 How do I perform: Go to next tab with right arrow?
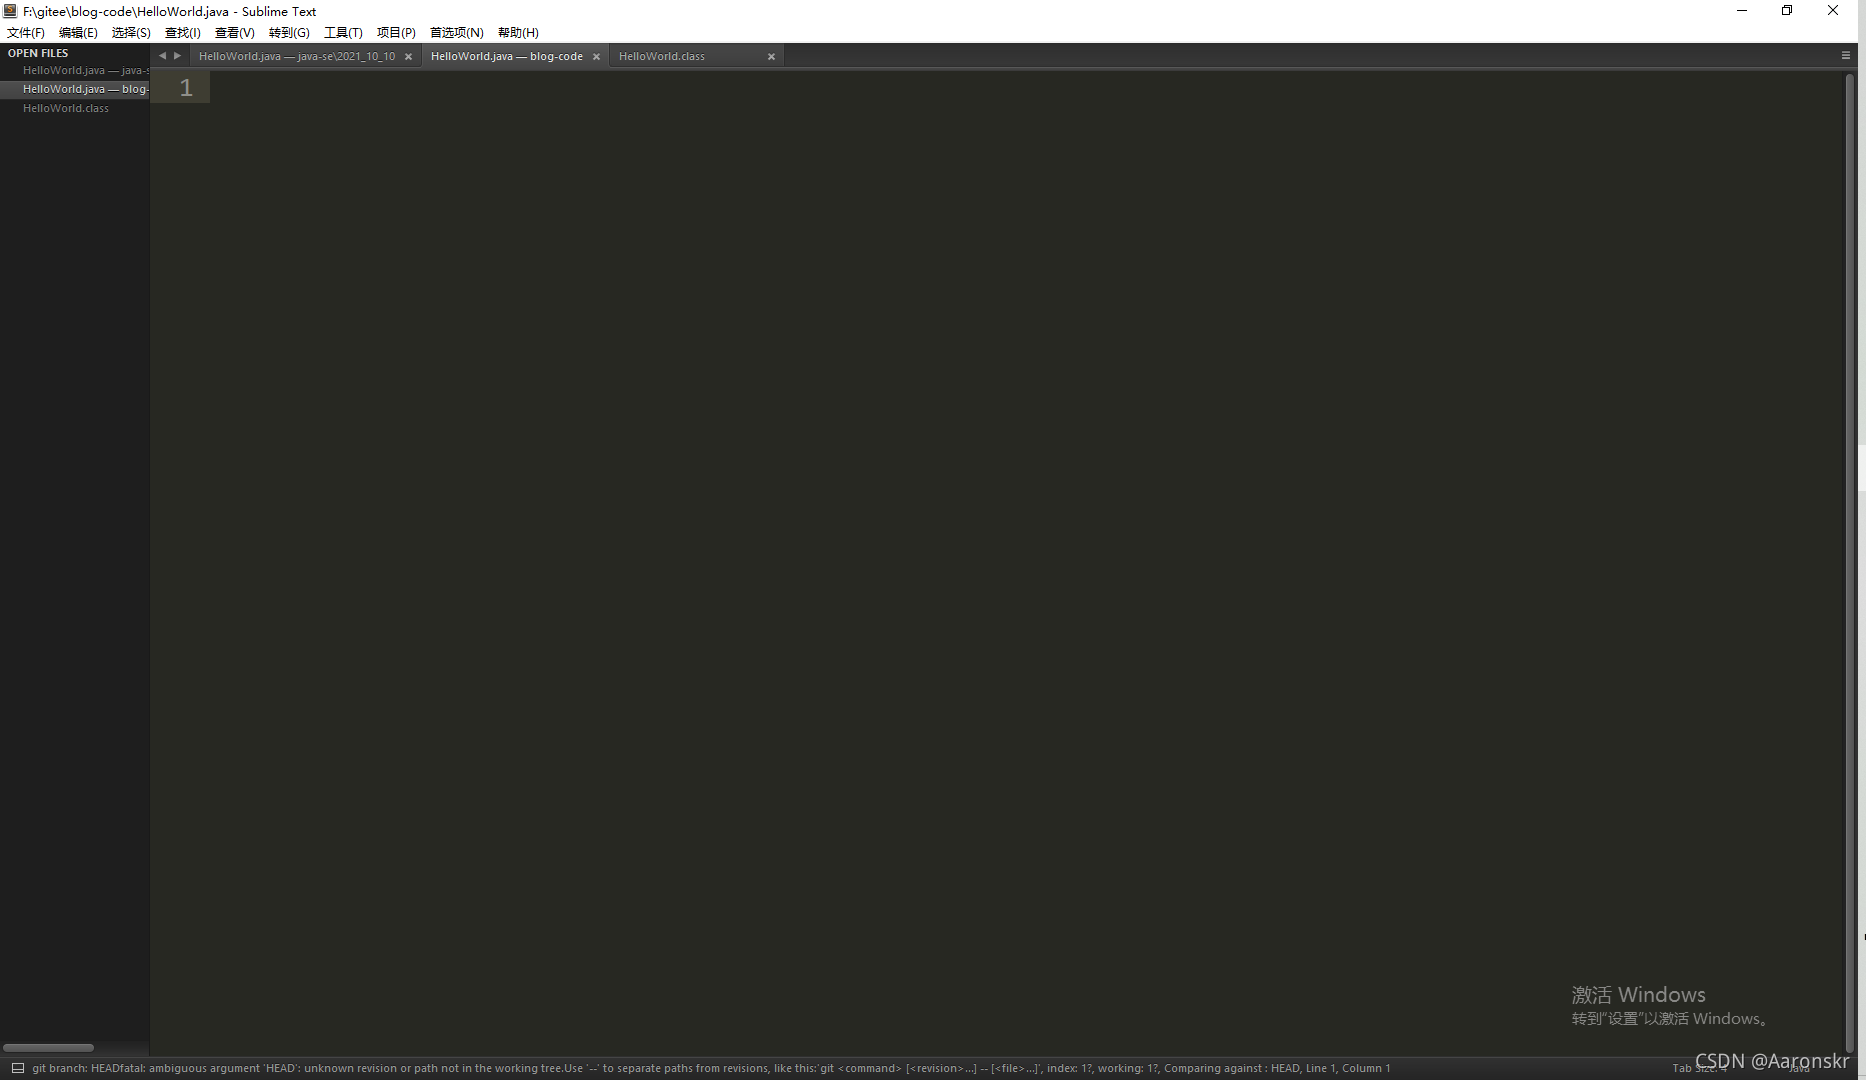click(x=178, y=56)
